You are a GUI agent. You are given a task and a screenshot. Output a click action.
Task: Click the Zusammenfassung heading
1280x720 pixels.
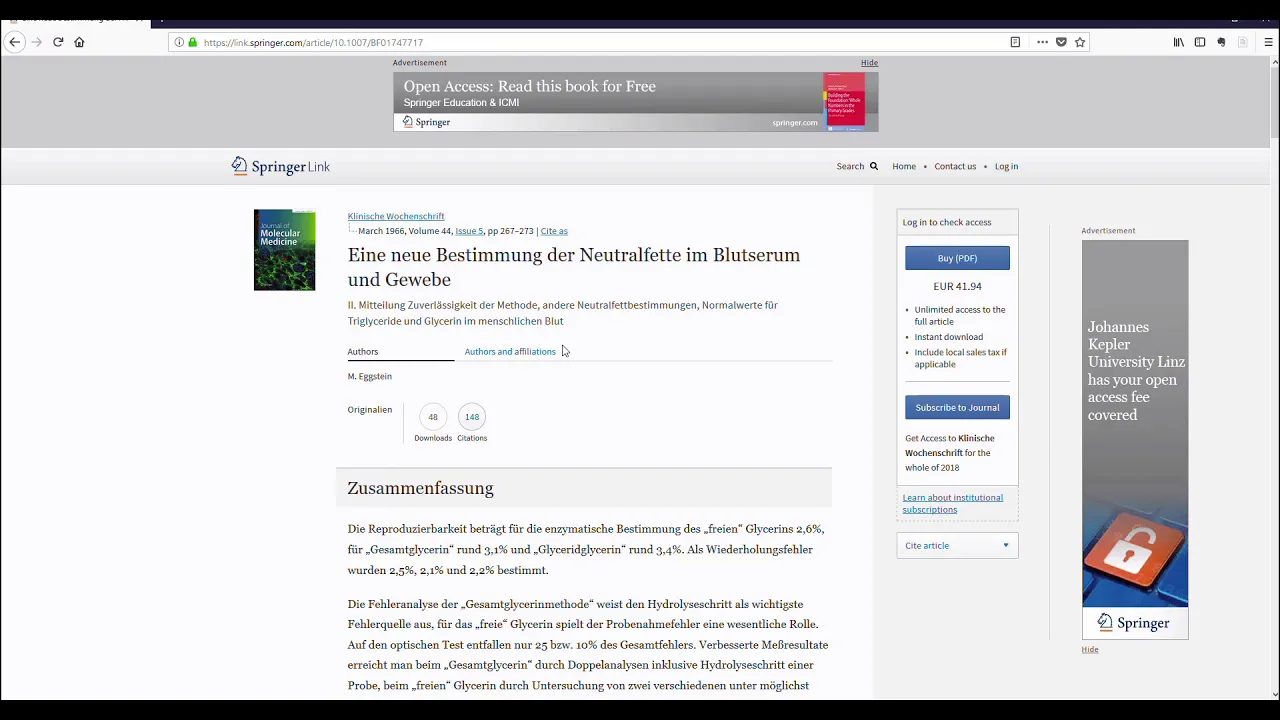[420, 488]
